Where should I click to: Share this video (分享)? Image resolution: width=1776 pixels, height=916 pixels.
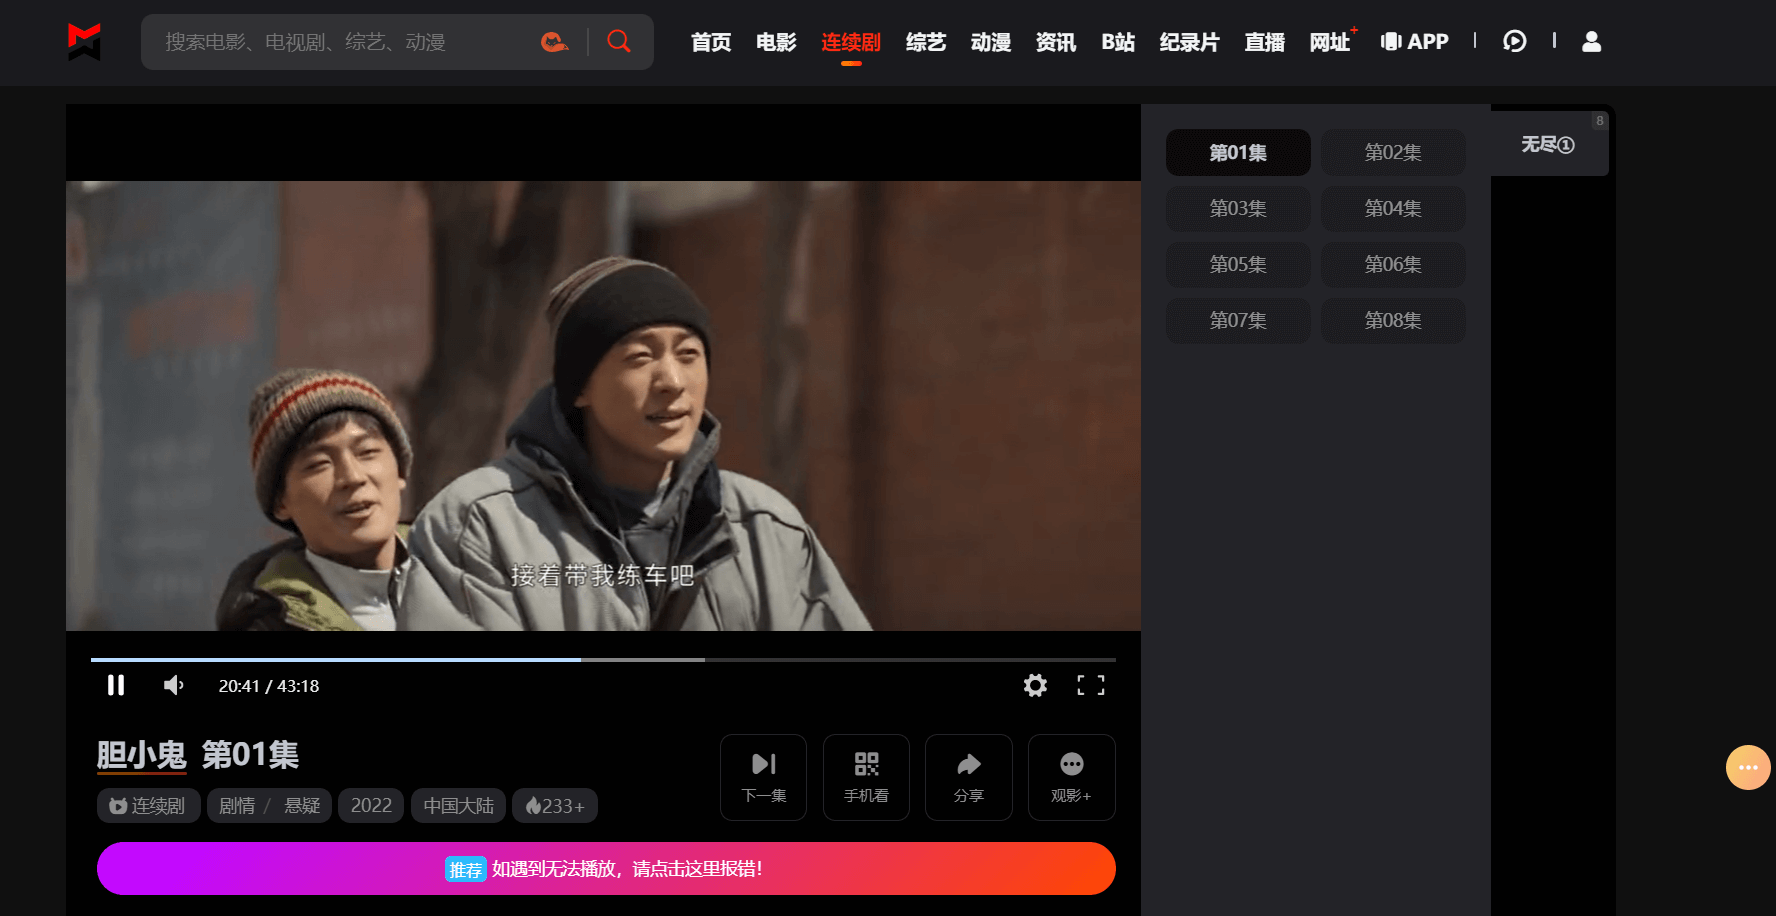pyautogui.click(x=968, y=777)
